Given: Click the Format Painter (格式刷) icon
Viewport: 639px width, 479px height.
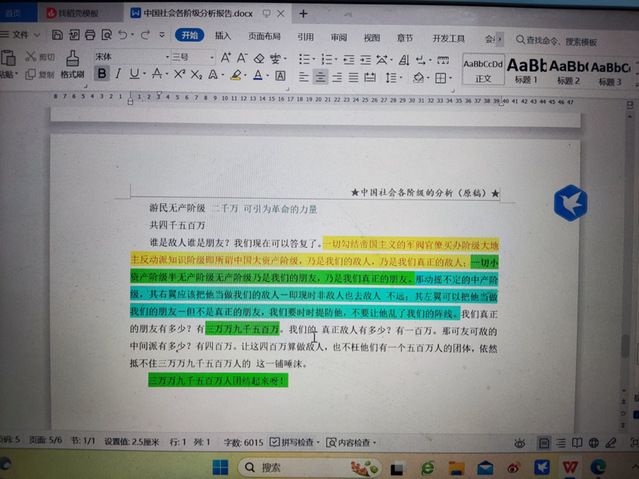Looking at the screenshot, I should click(x=72, y=66).
